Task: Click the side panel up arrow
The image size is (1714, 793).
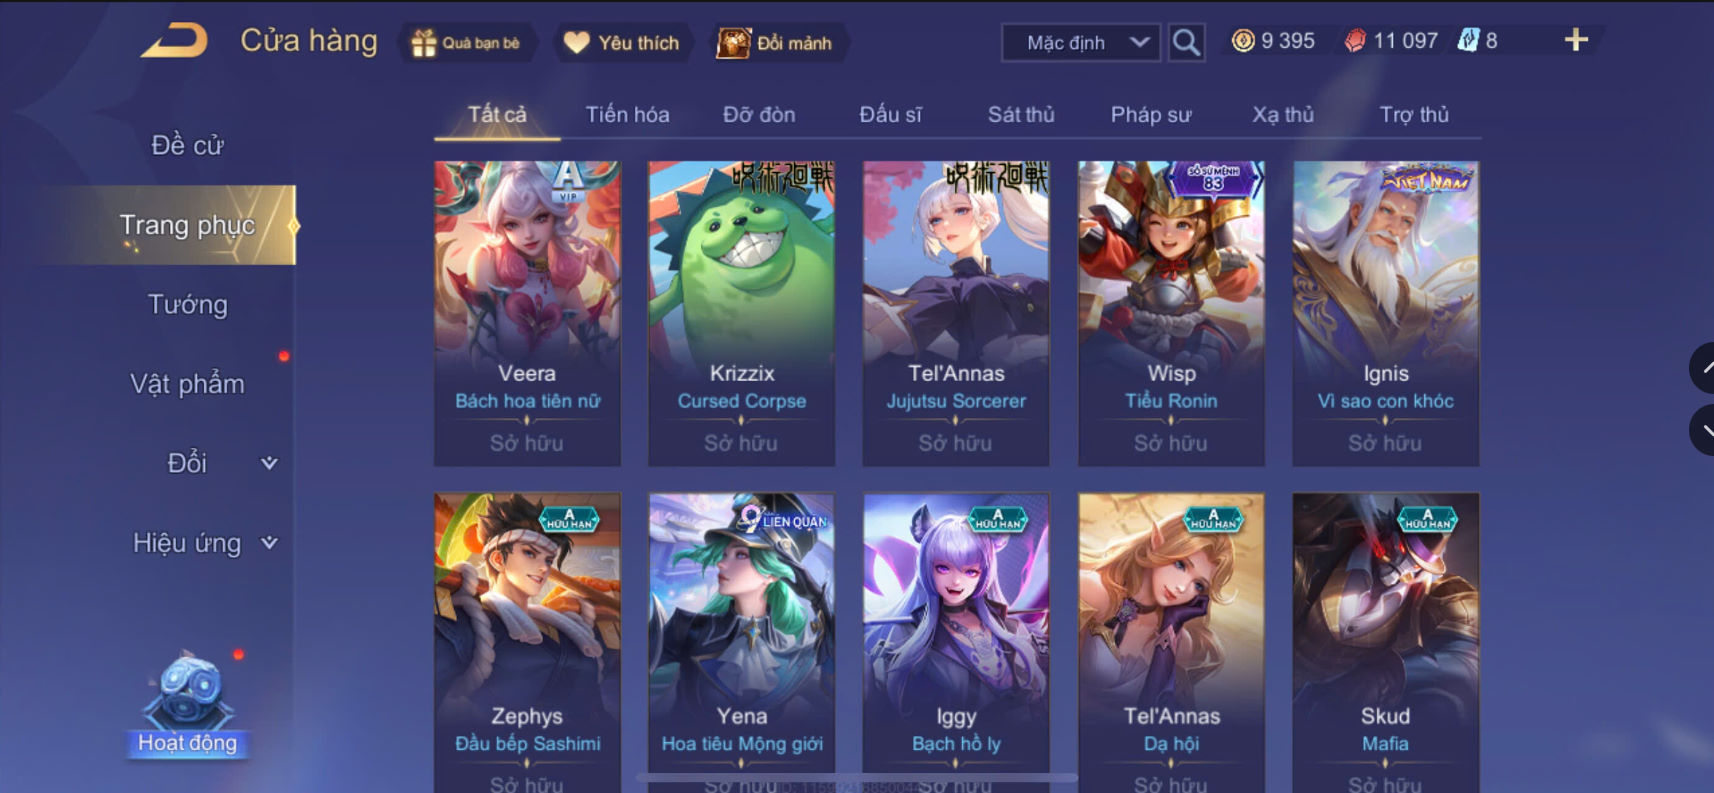Action: tap(1702, 368)
